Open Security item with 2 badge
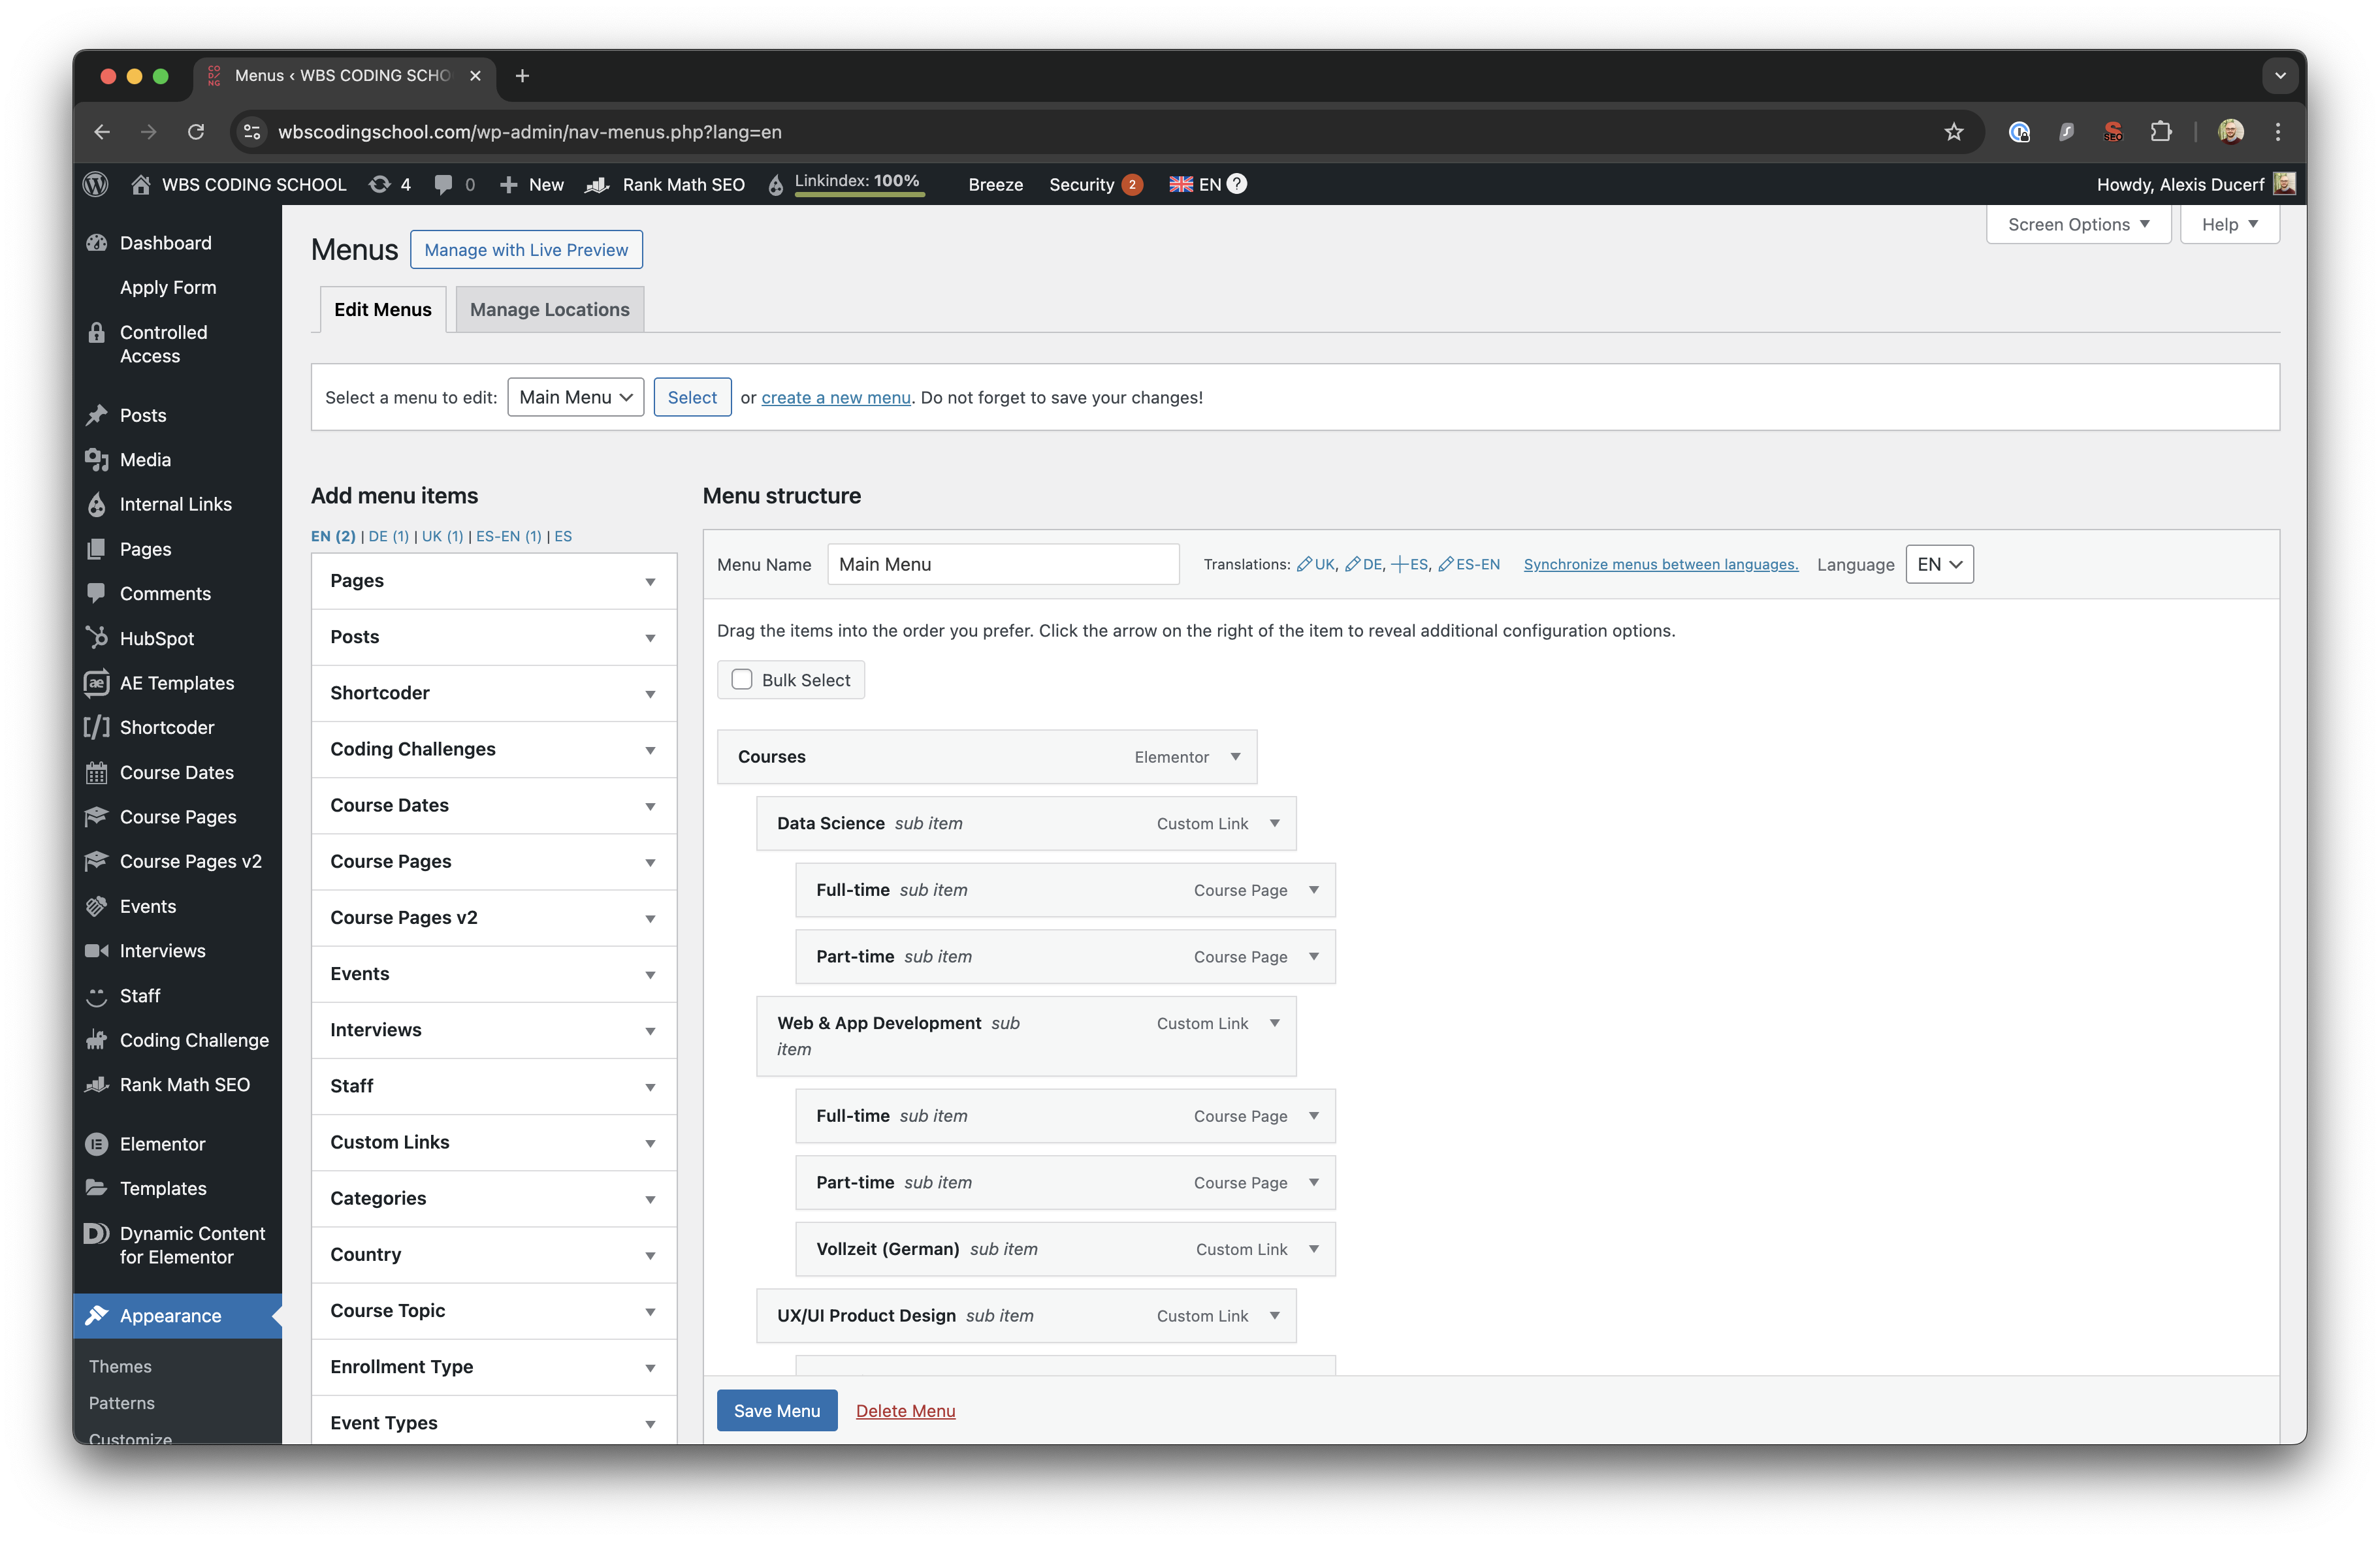The width and height of the screenshot is (2380, 1541). (1095, 184)
